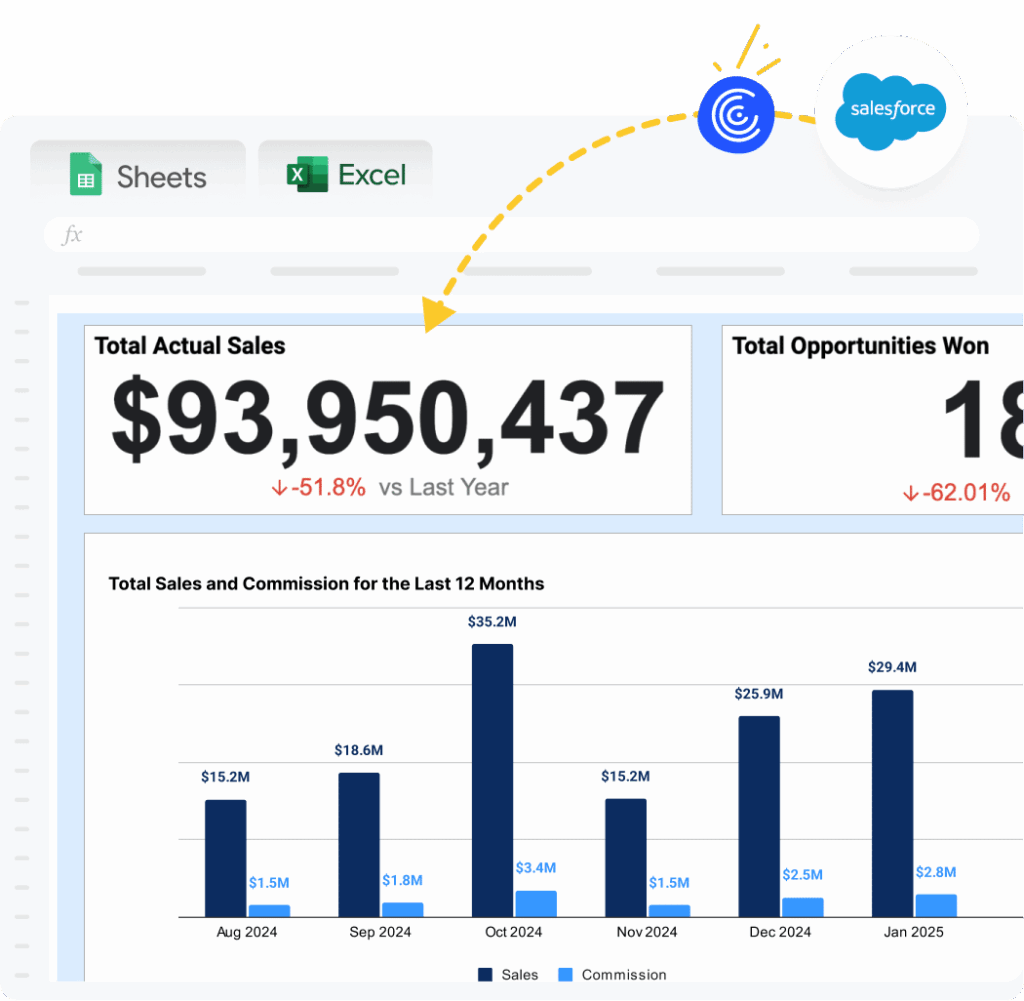Select the $93,950,437 total sales figure

[388, 420]
